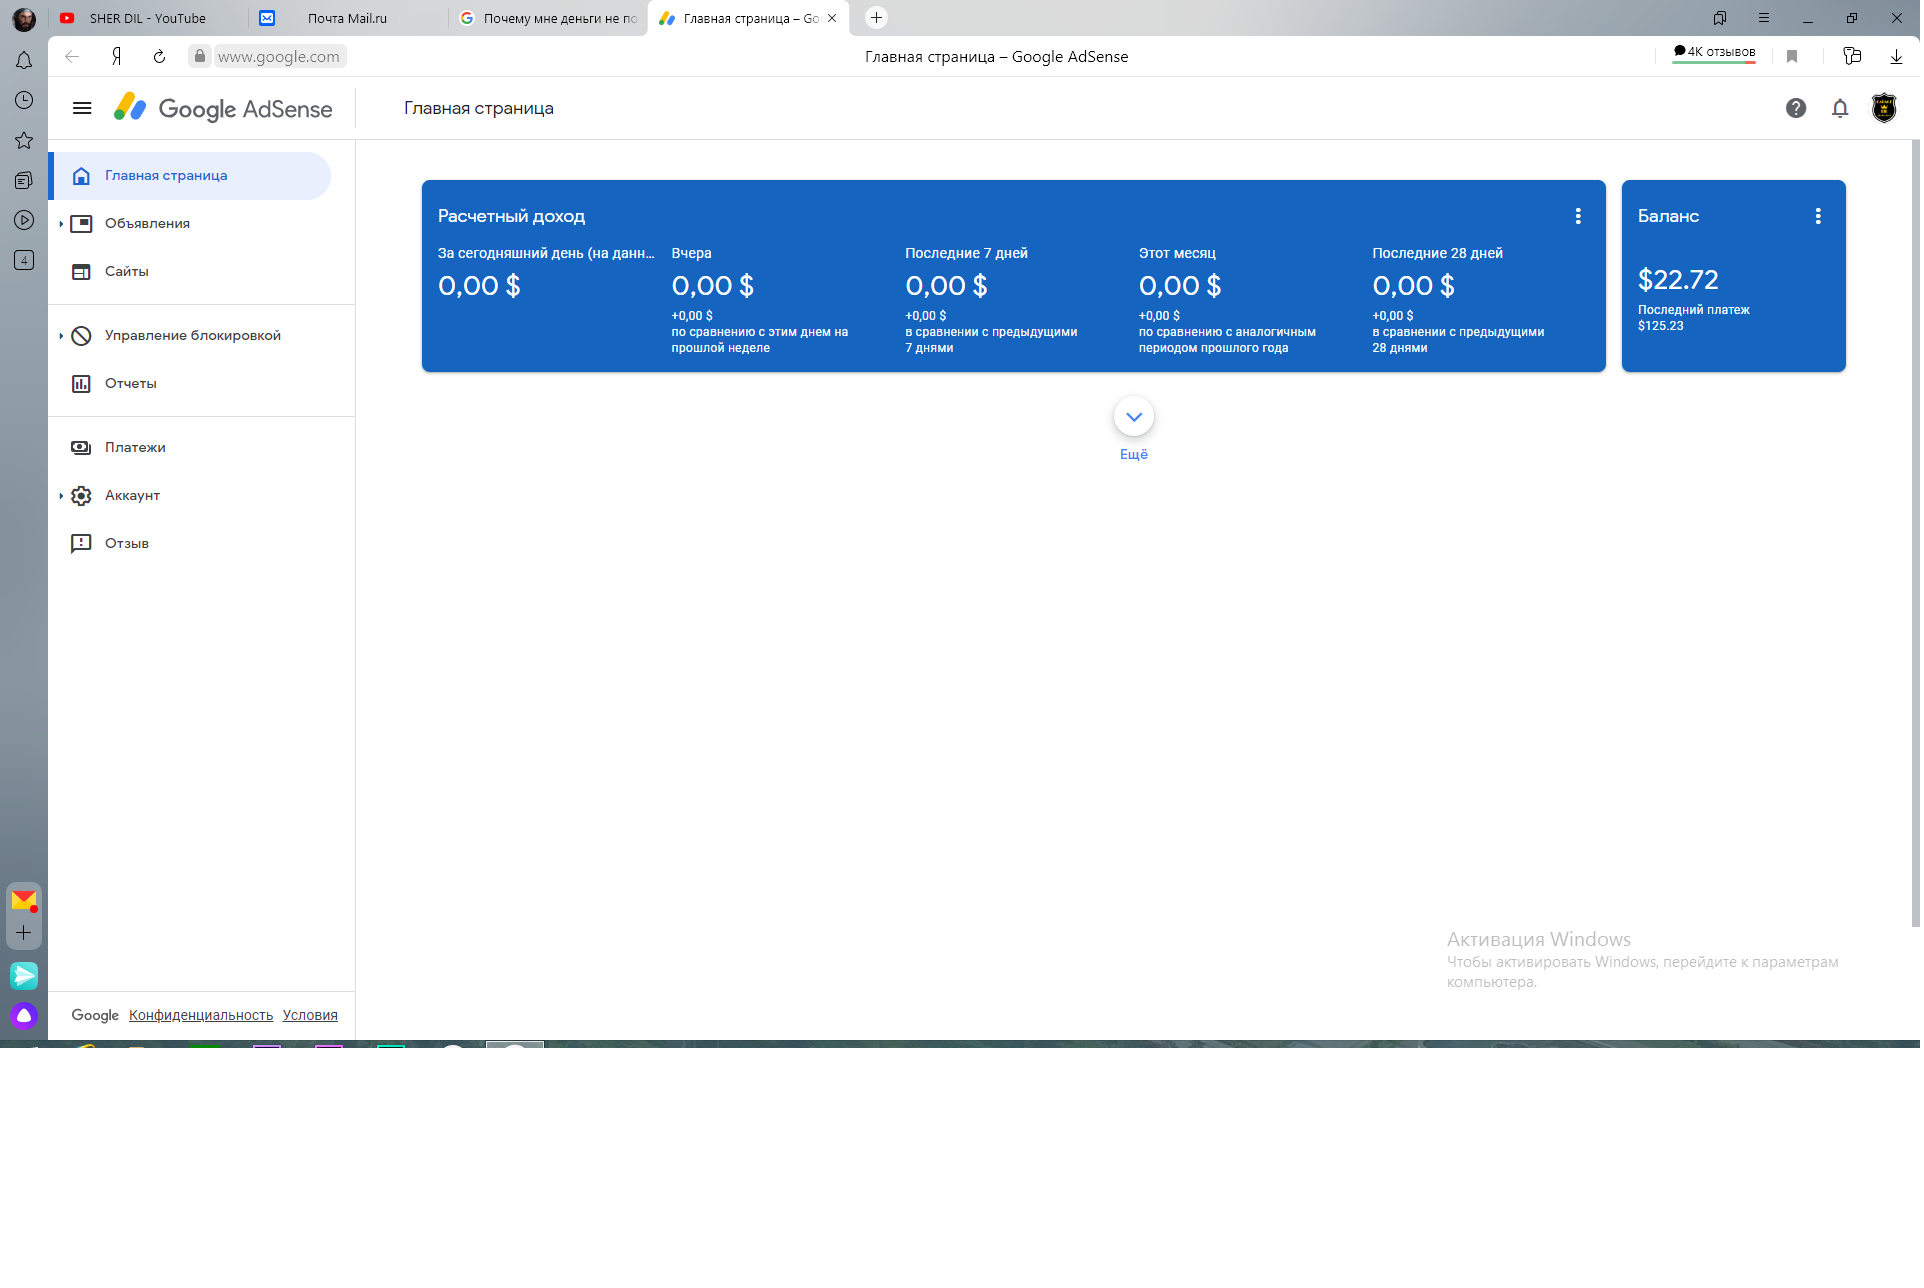Click the help question mark icon

(1796, 108)
